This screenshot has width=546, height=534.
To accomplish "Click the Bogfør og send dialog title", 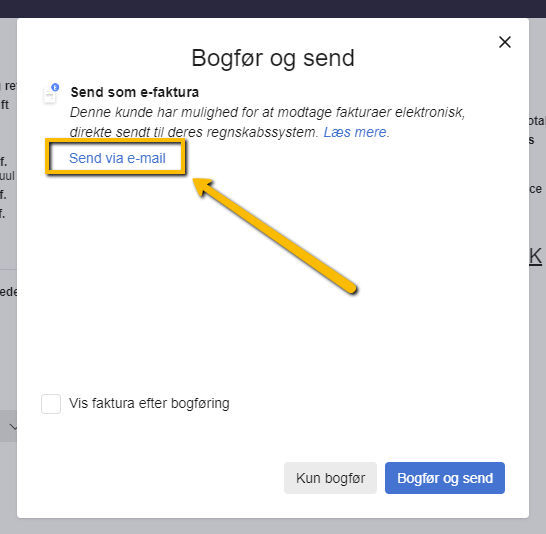I will 273,58.
